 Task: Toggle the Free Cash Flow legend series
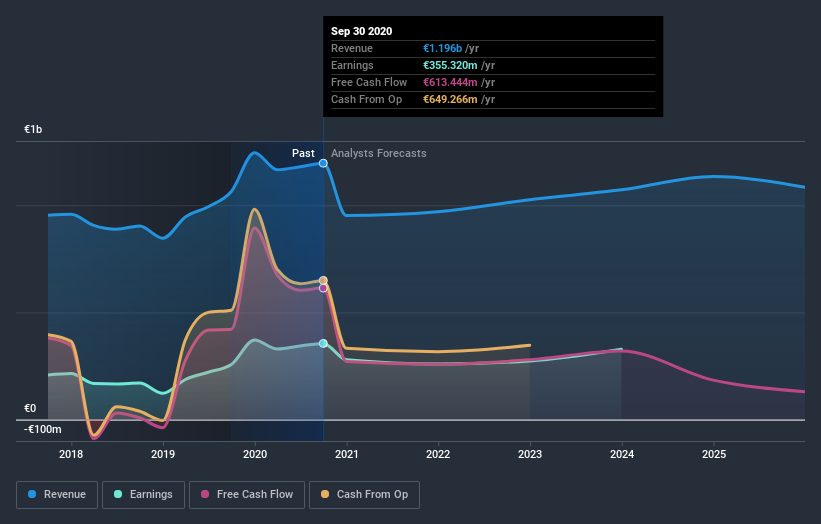point(247,495)
